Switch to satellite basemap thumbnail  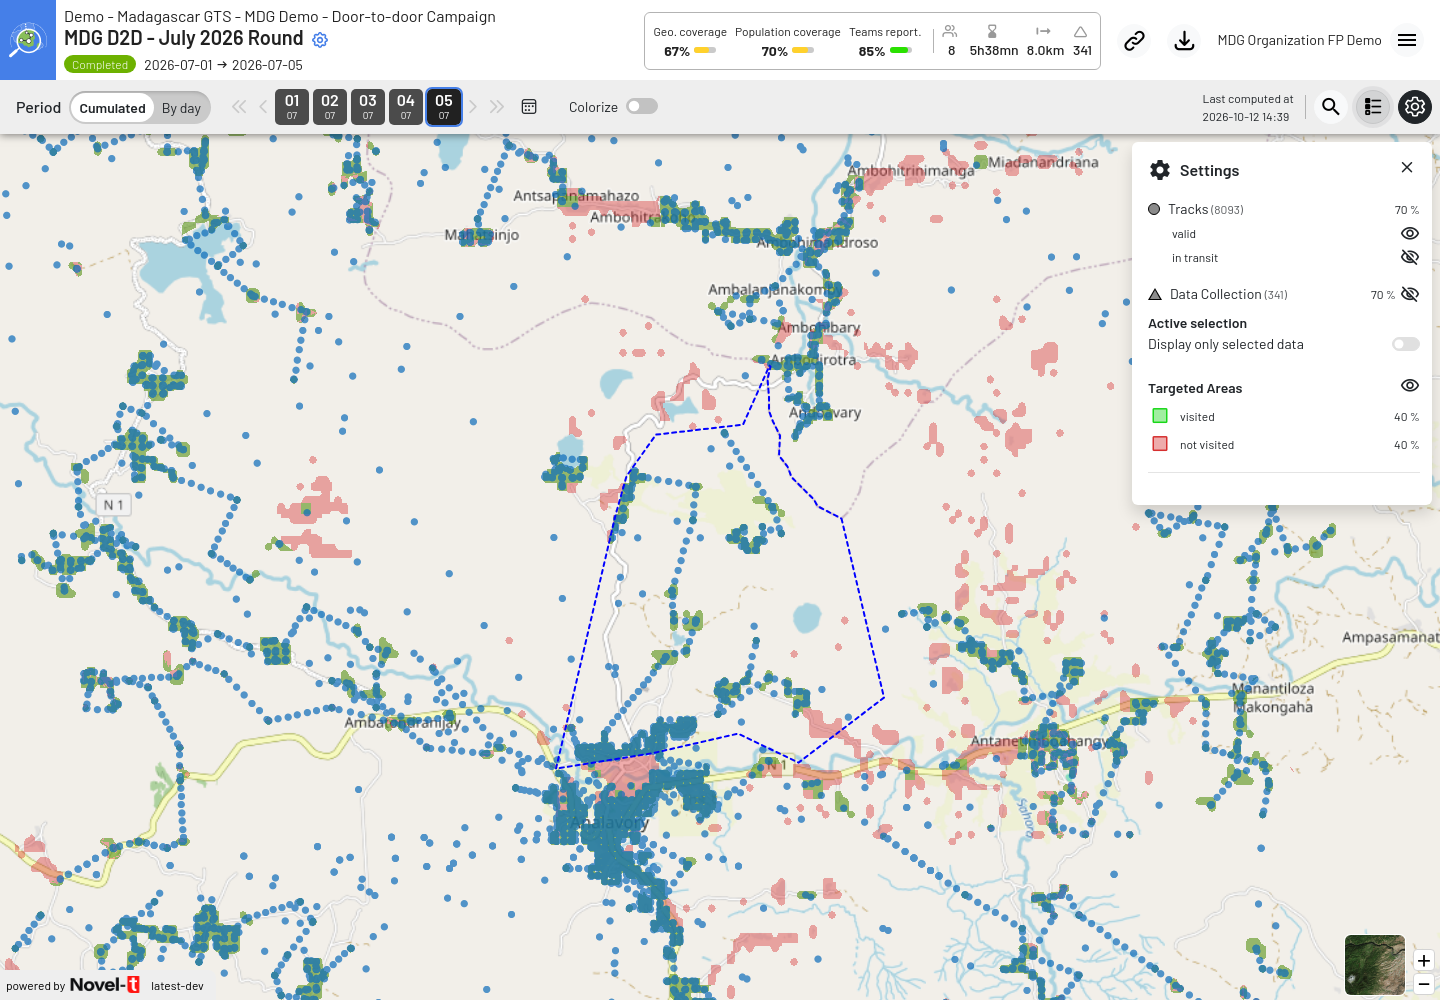point(1375,965)
